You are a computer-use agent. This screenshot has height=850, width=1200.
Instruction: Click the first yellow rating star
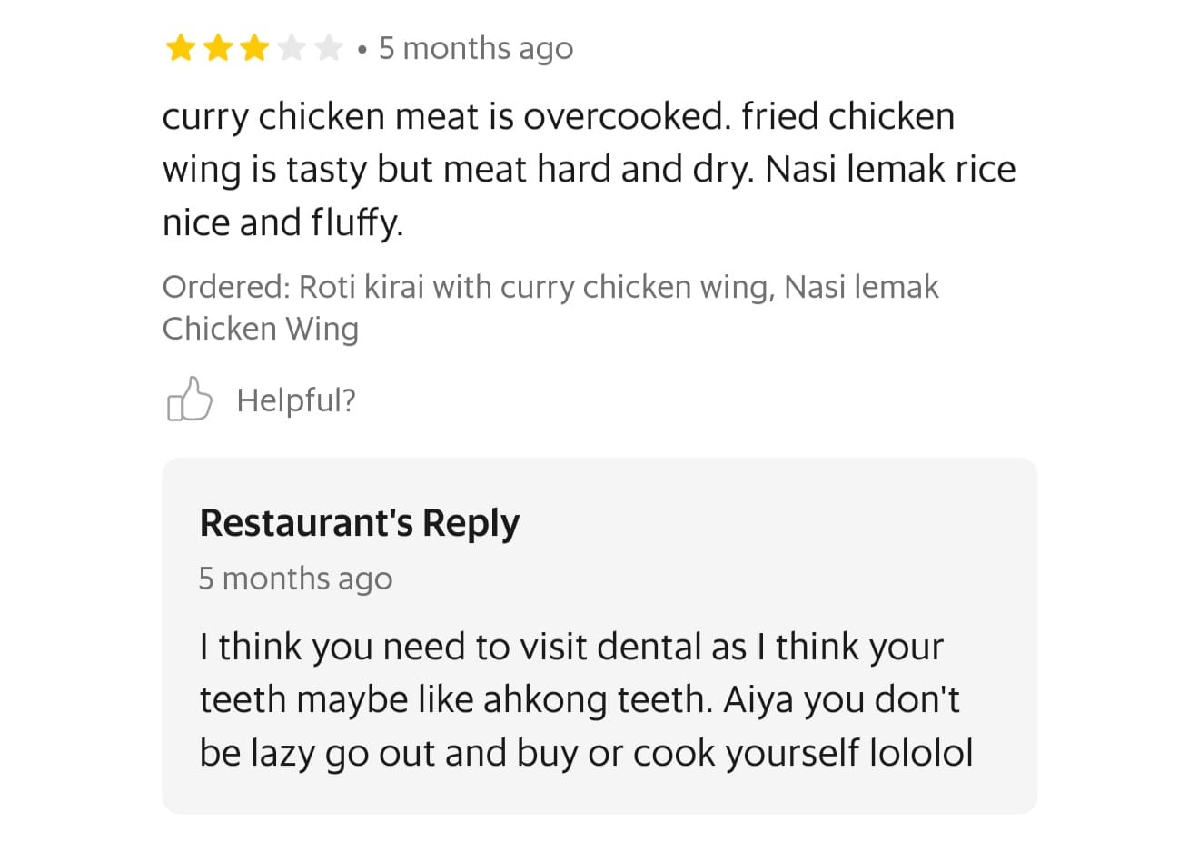[x=180, y=48]
